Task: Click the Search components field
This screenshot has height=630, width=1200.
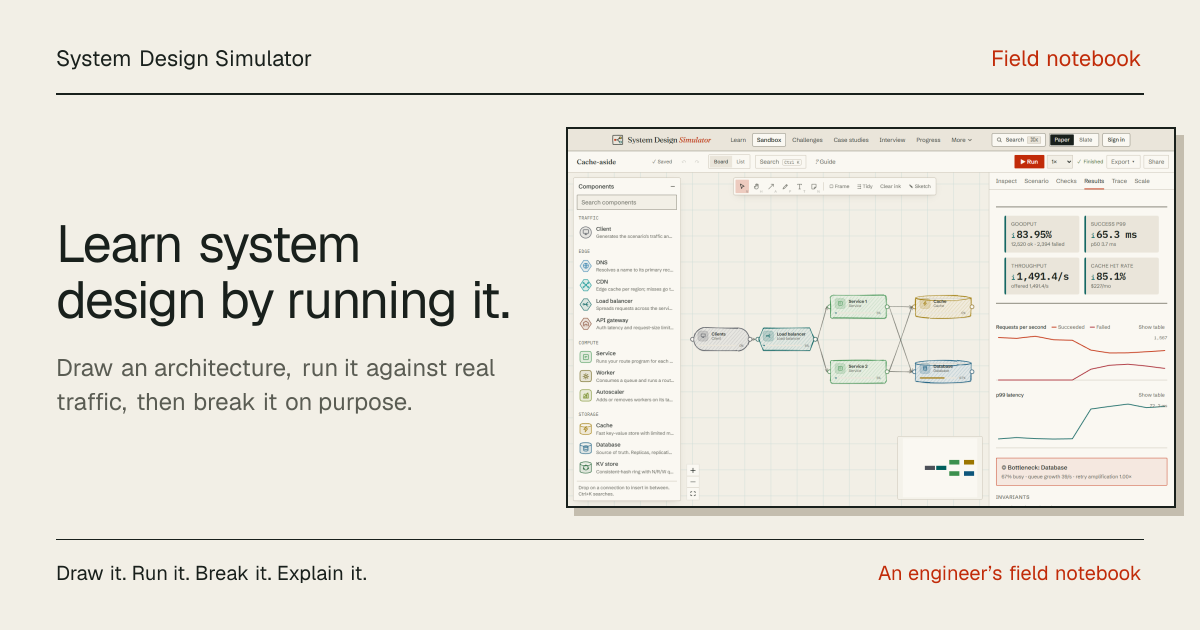Action: pos(627,202)
